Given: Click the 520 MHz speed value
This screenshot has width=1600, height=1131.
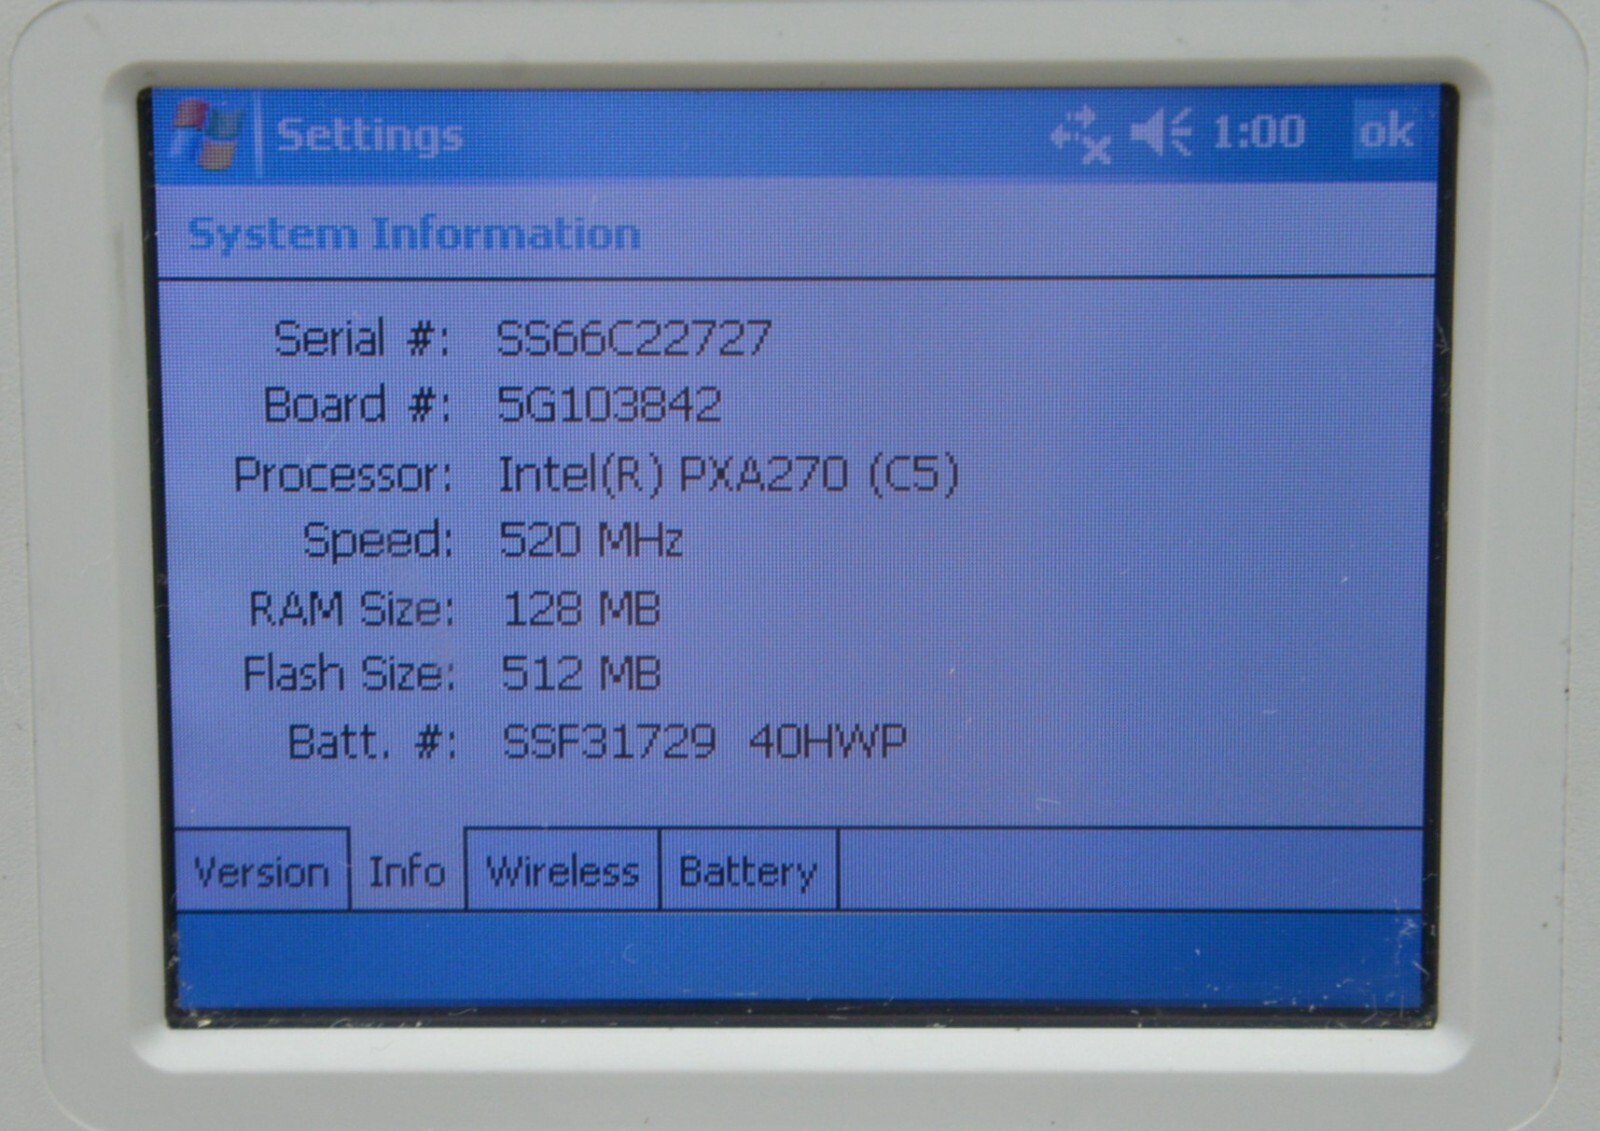Looking at the screenshot, I should 591,541.
